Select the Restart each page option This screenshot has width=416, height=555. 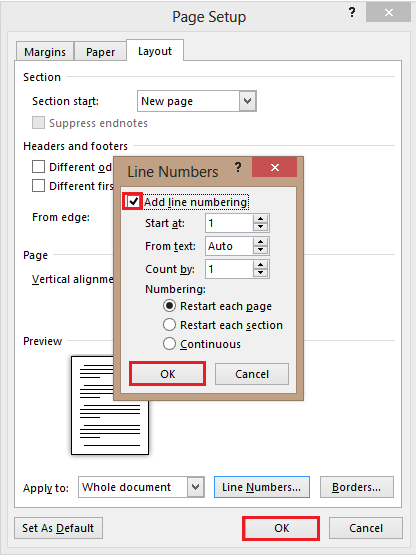(x=169, y=305)
